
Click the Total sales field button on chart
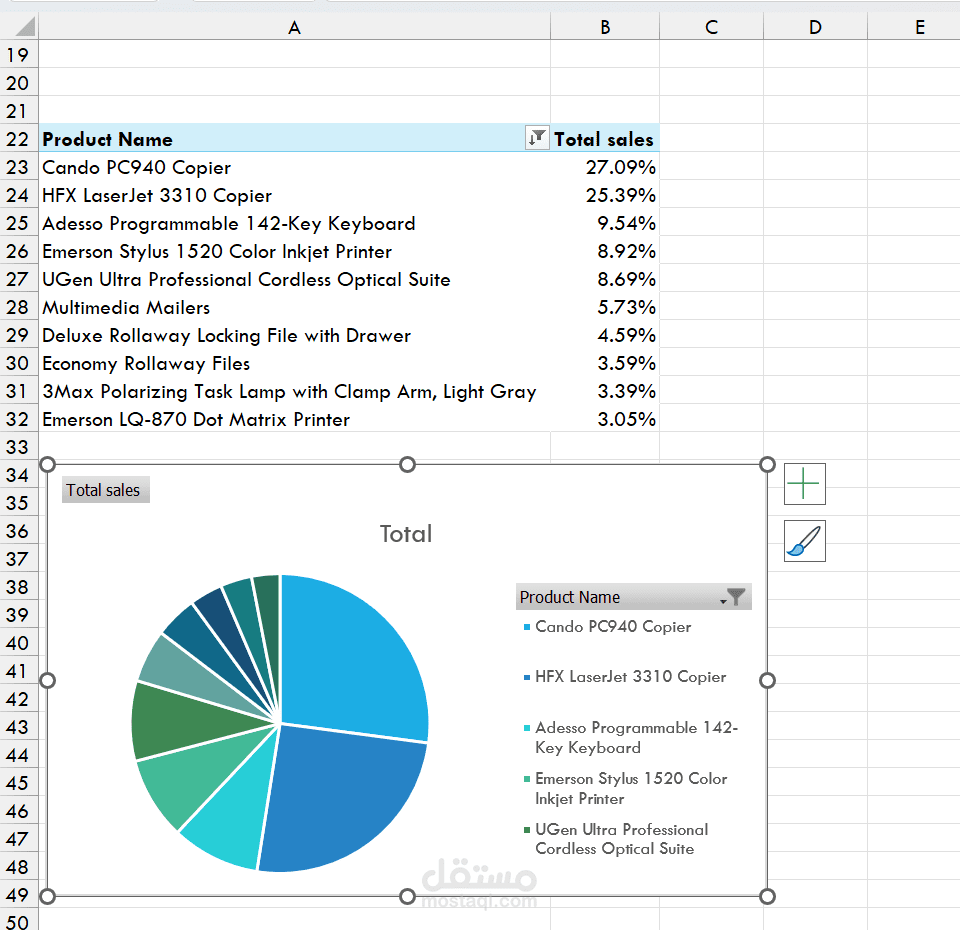tap(105, 490)
